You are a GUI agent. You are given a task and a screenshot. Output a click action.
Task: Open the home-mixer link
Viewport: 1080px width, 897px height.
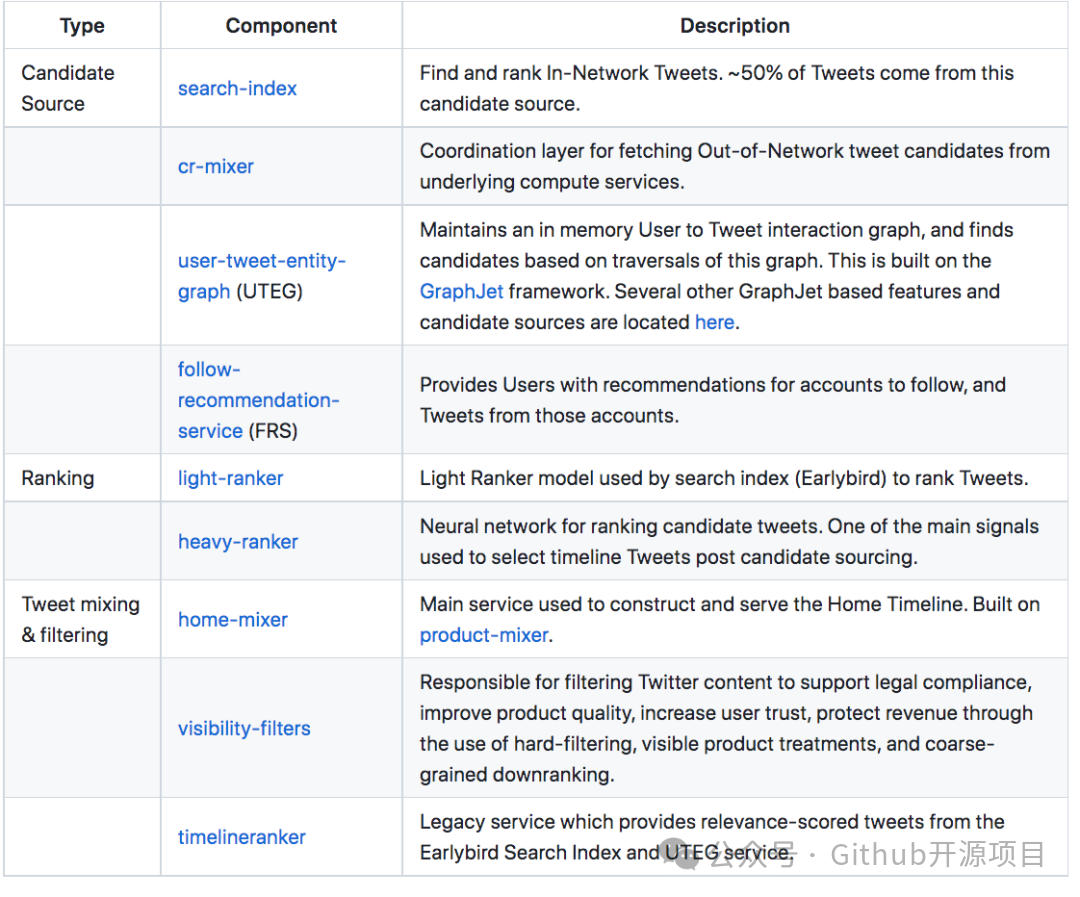tap(233, 619)
